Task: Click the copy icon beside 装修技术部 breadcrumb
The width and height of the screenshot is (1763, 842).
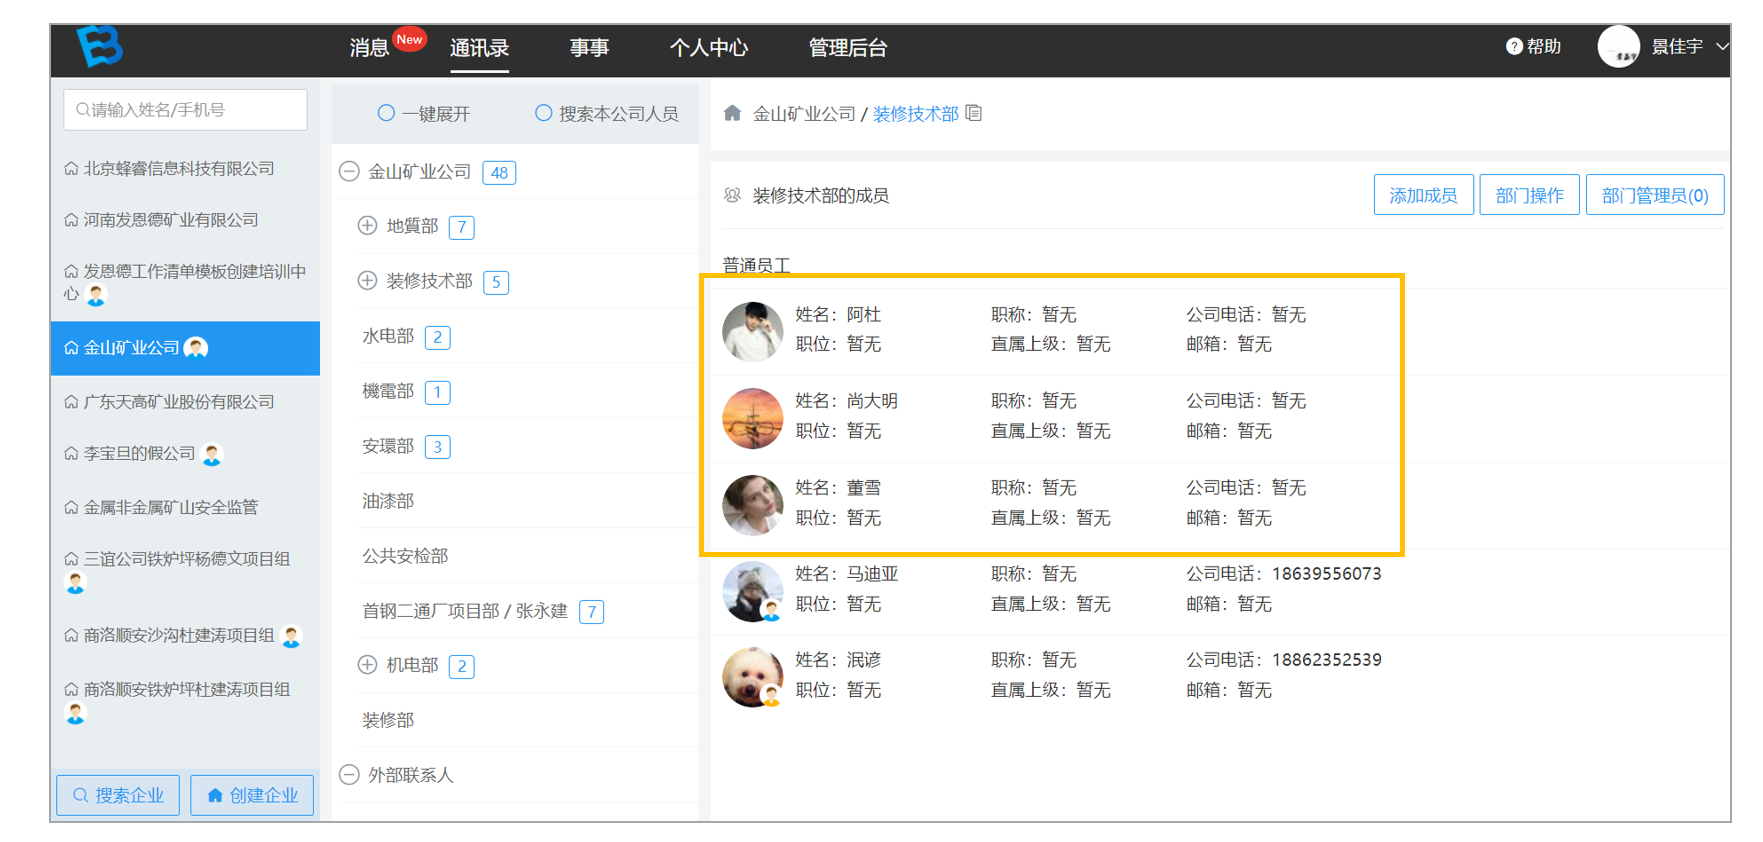Action: (x=974, y=113)
